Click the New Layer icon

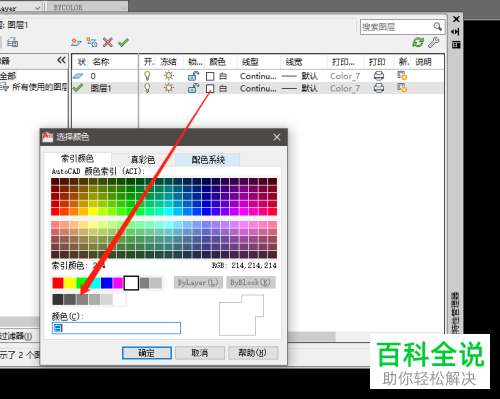point(76,42)
